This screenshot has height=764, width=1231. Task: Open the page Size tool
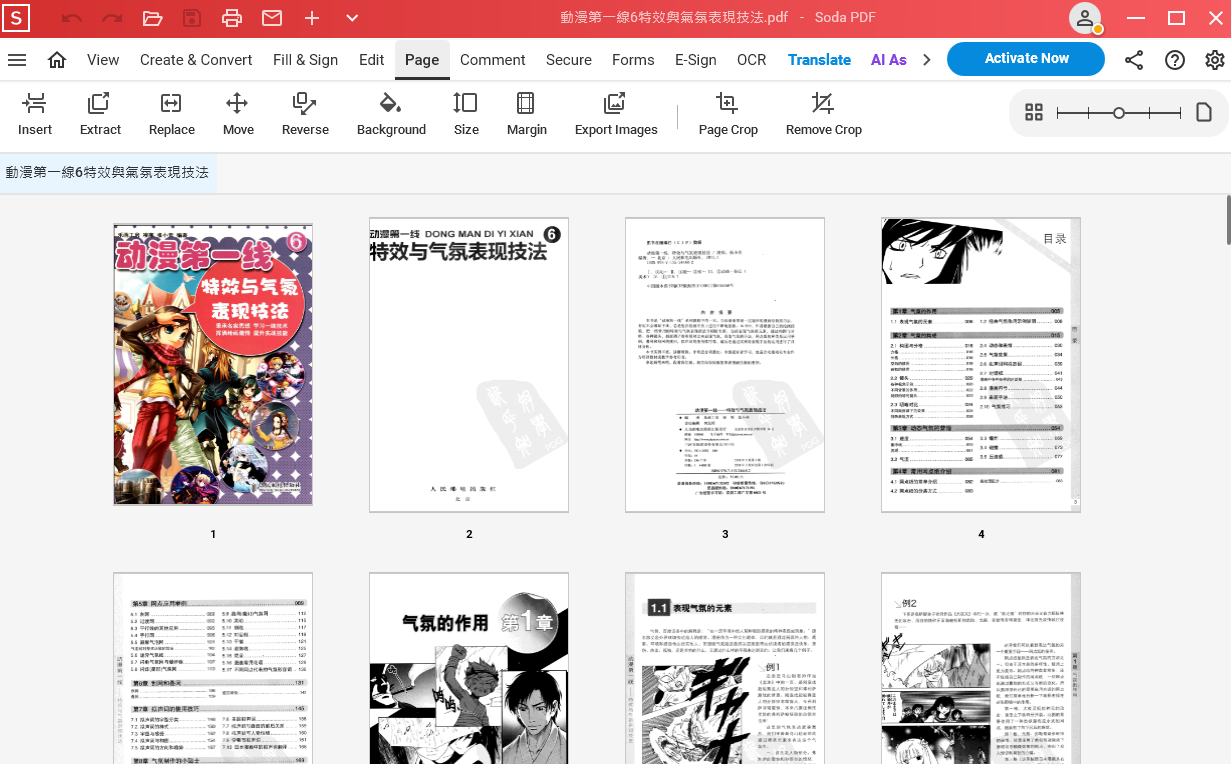(466, 114)
